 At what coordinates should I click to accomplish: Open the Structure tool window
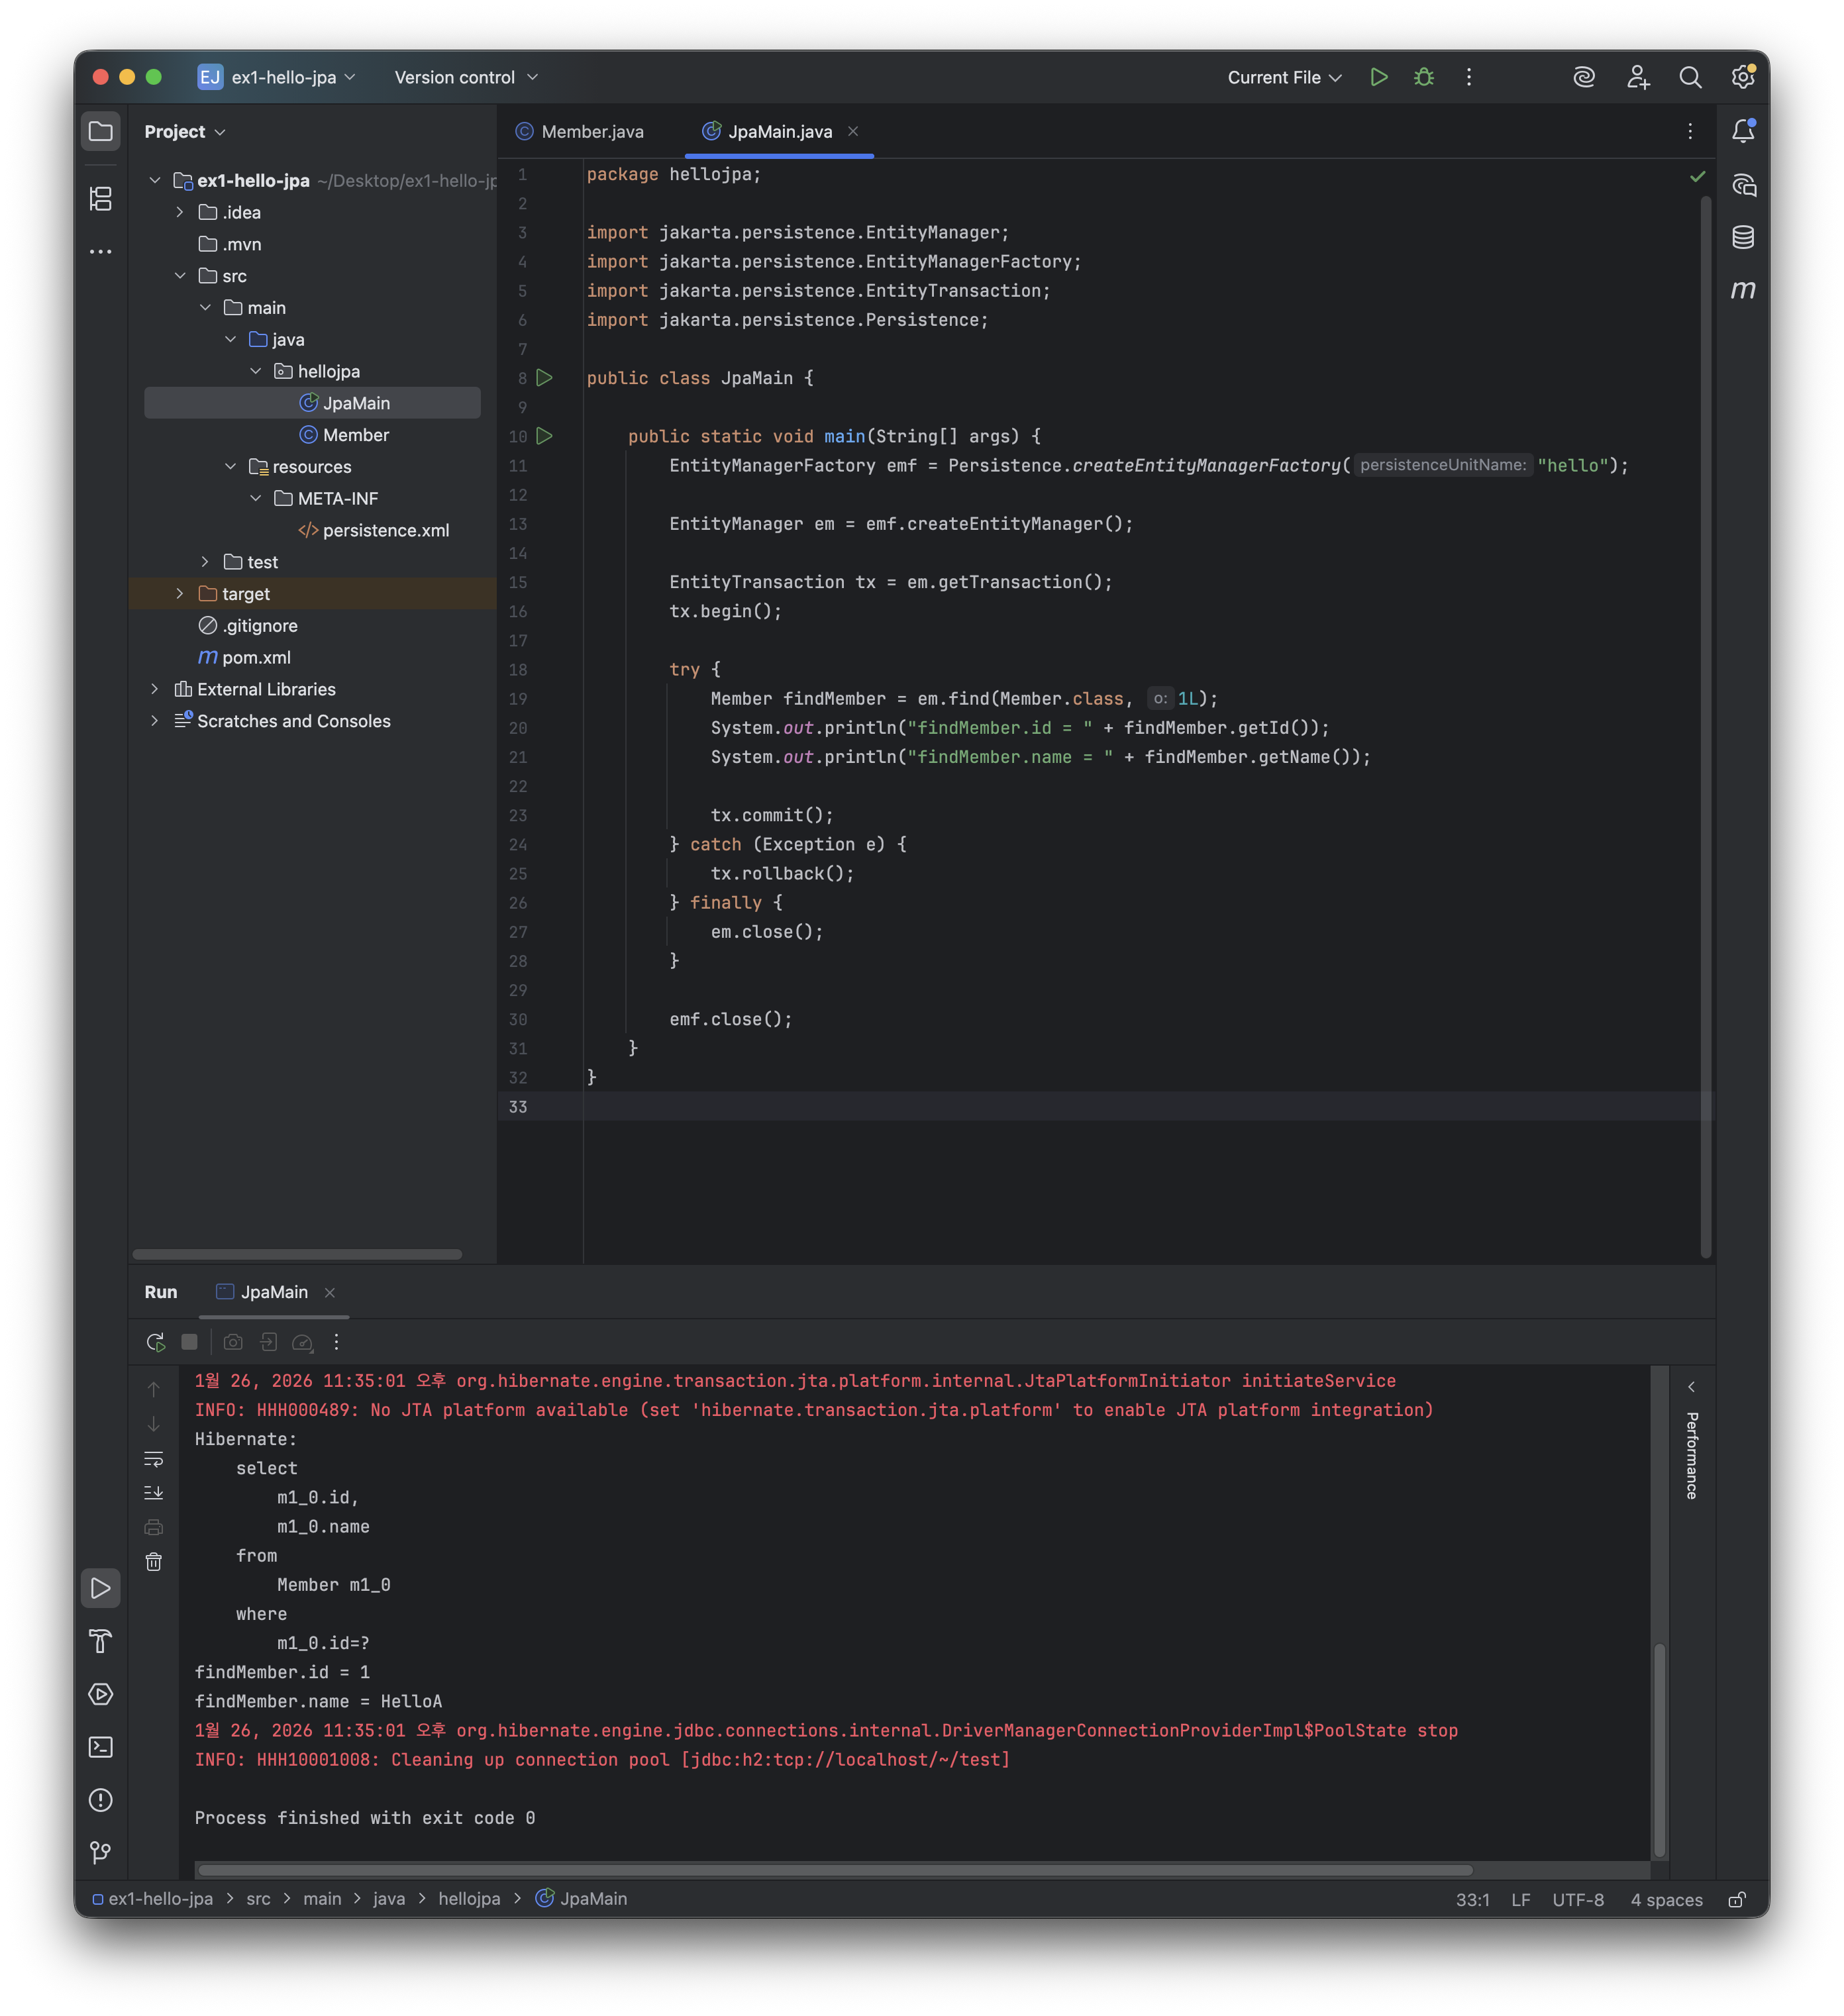click(x=101, y=199)
